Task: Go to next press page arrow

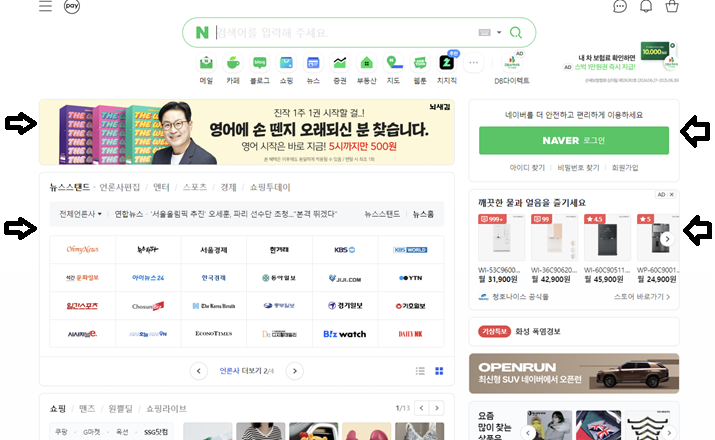Action: (295, 371)
